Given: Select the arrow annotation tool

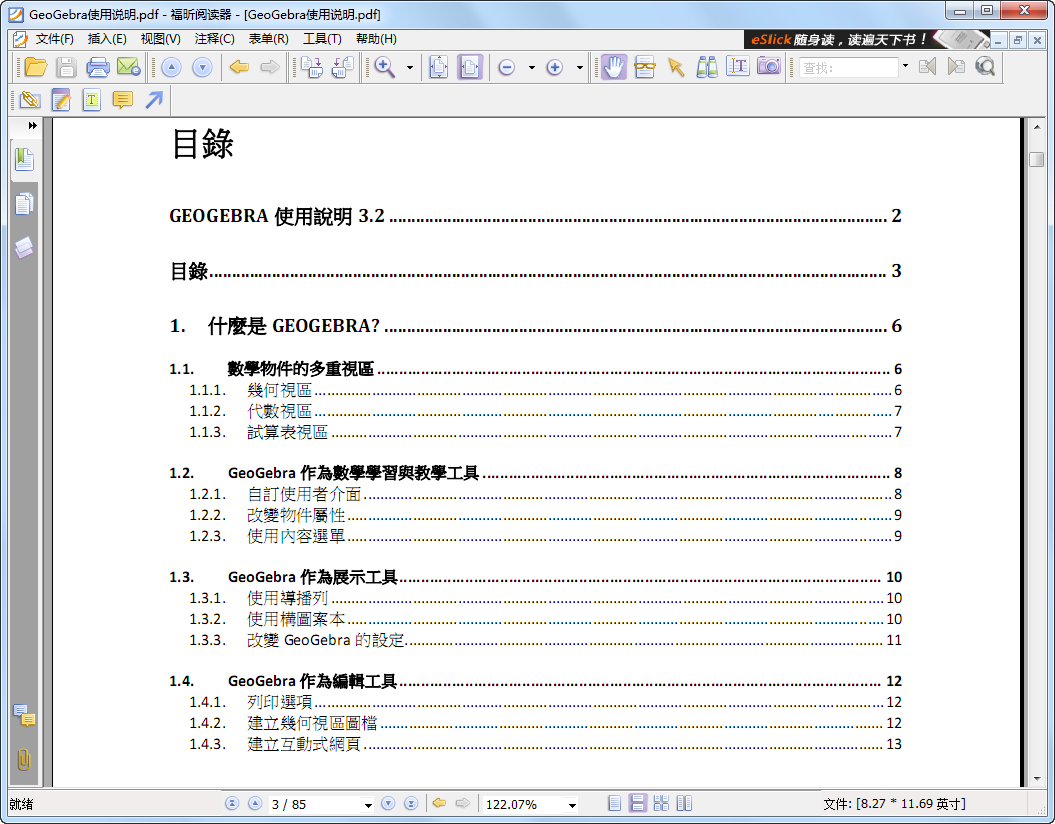Looking at the screenshot, I should pos(153,100).
